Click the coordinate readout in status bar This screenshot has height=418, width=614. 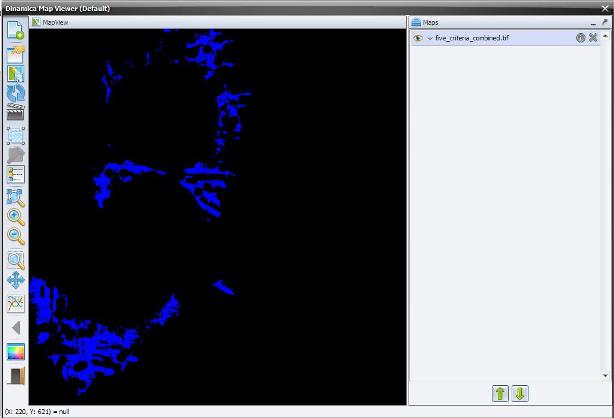click(37, 412)
